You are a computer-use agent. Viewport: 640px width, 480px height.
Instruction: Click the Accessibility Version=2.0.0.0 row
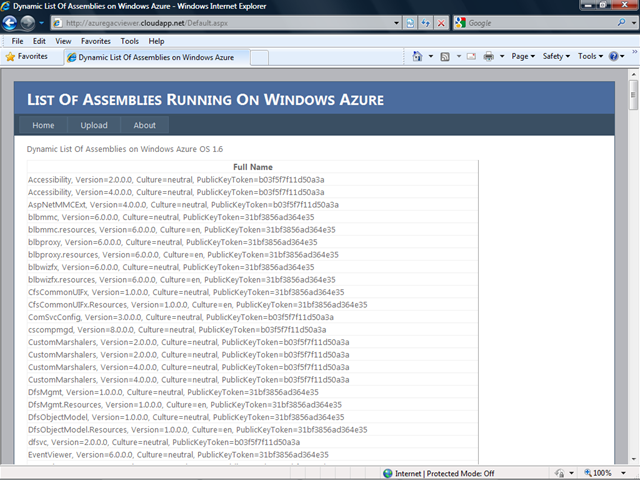(x=253, y=180)
